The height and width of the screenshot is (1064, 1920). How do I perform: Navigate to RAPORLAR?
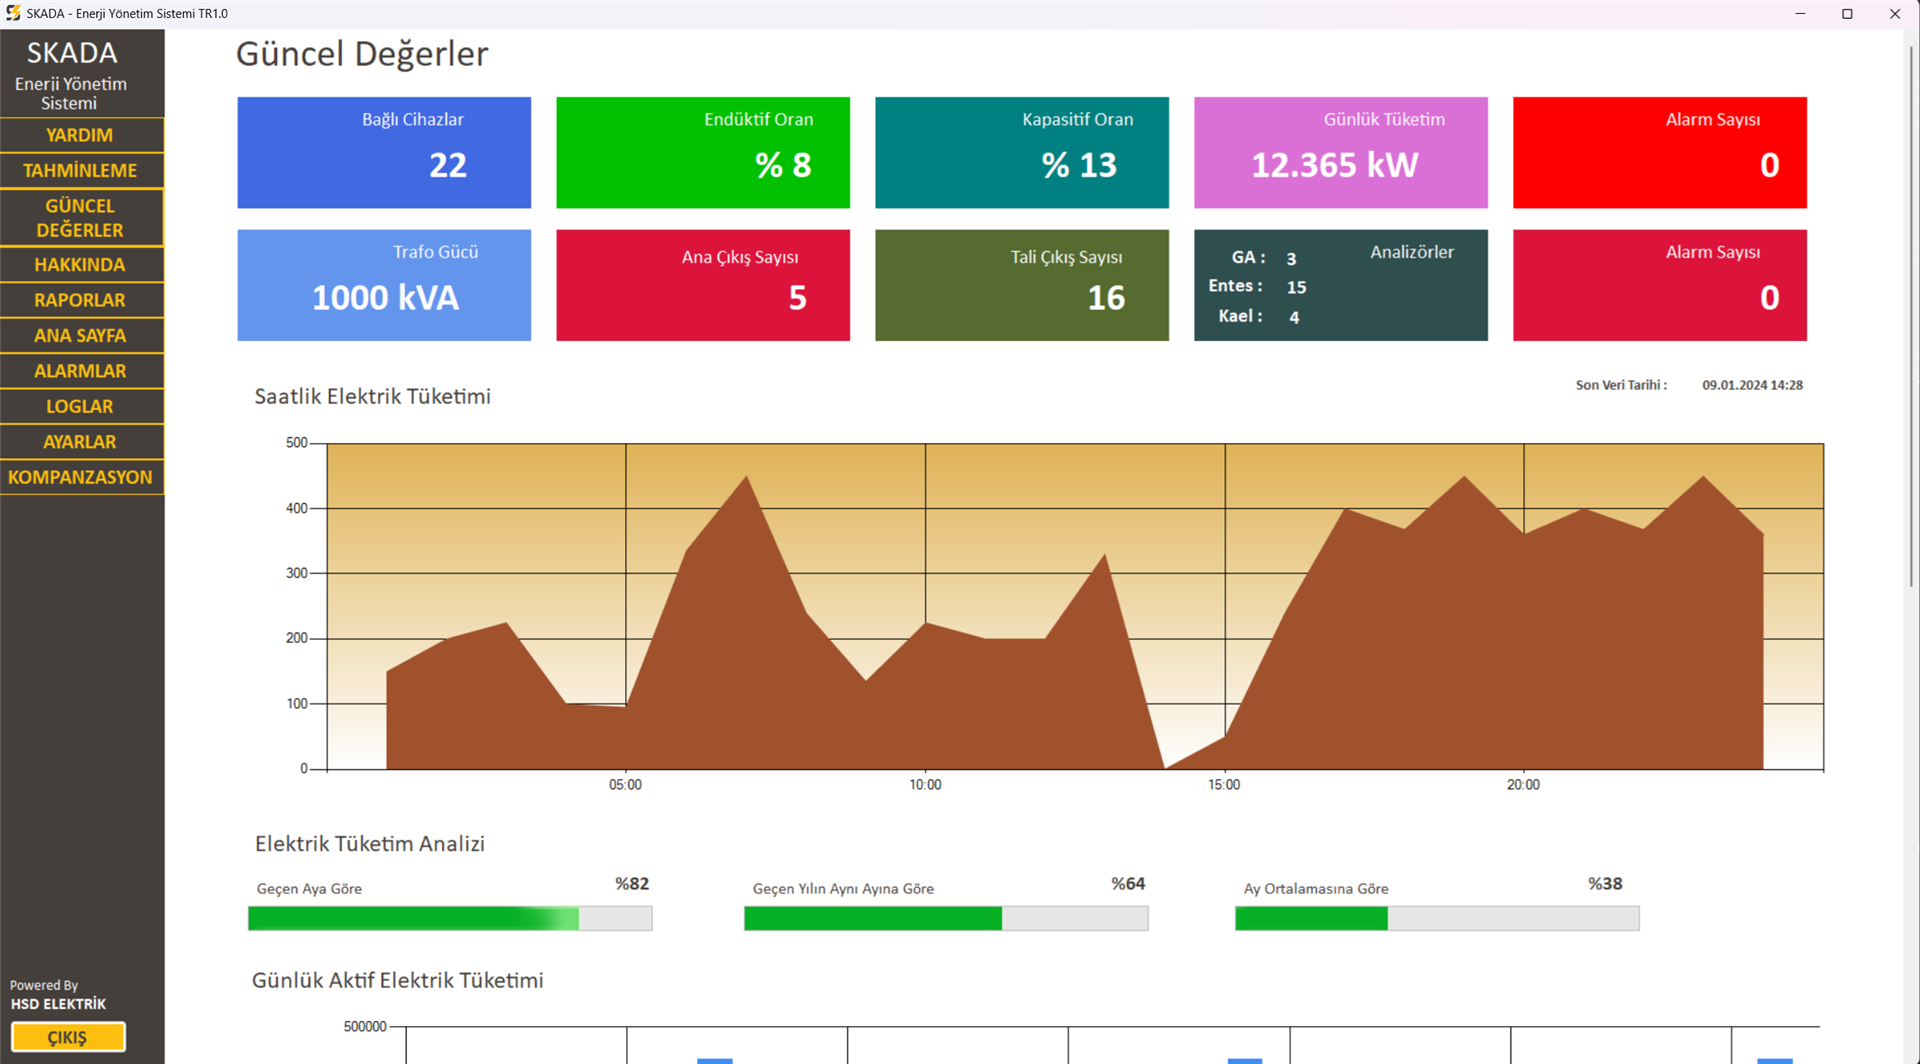[x=80, y=300]
